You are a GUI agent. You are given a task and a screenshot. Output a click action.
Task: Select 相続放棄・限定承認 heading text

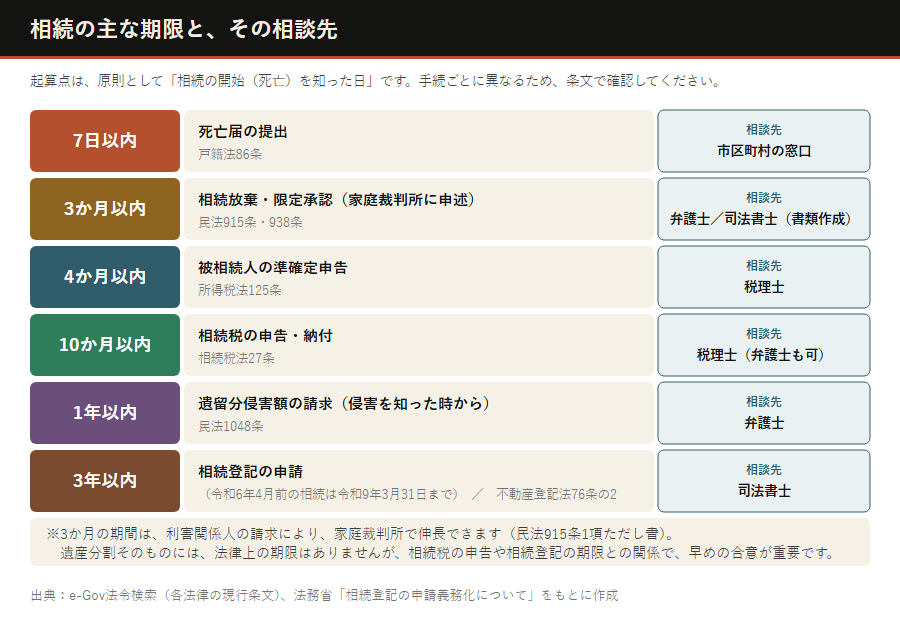[336, 200]
